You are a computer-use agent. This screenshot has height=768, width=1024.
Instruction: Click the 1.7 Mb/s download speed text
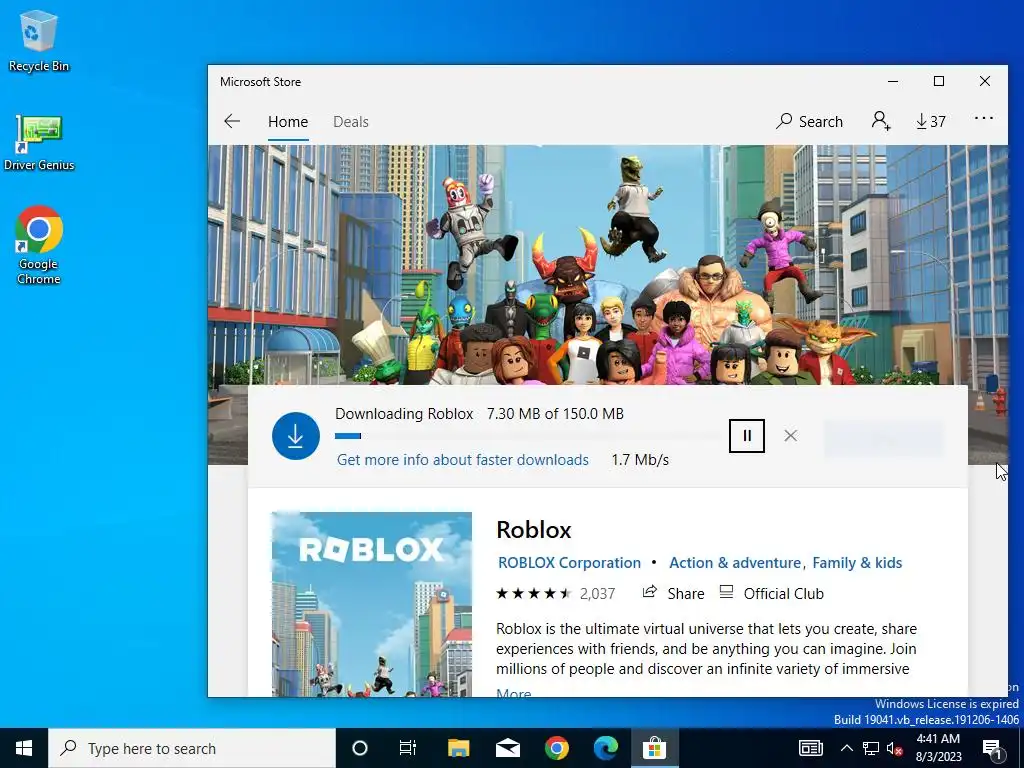pyautogui.click(x=640, y=460)
